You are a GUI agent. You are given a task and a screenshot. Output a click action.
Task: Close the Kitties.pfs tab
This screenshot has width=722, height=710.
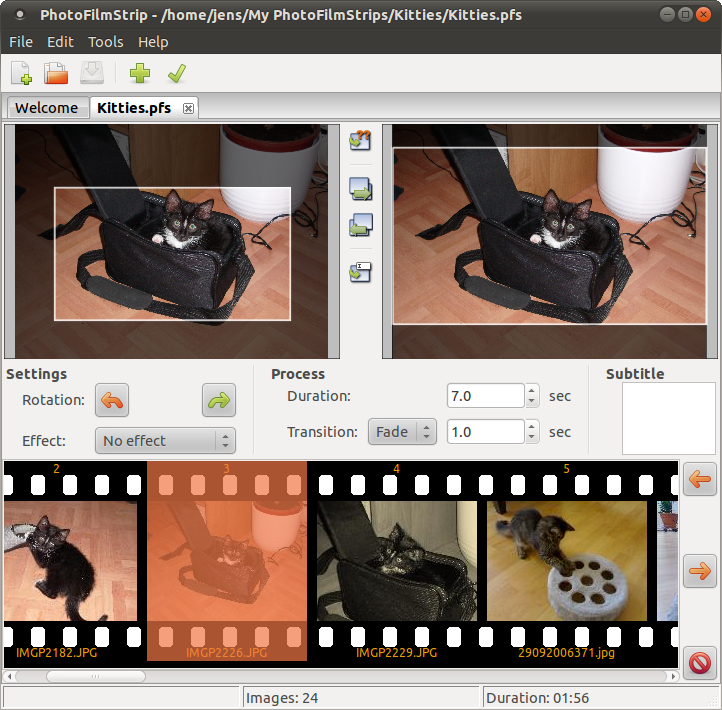(188, 108)
